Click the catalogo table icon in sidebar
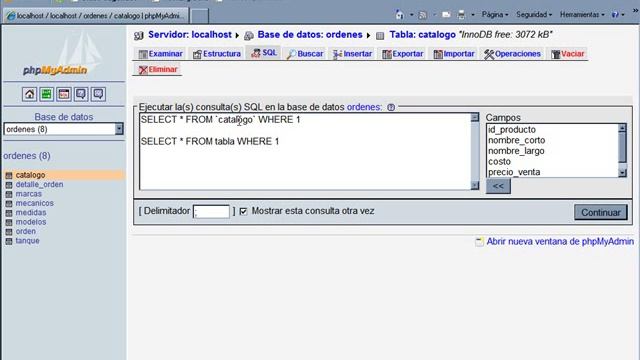640x360 pixels. pos(9,175)
